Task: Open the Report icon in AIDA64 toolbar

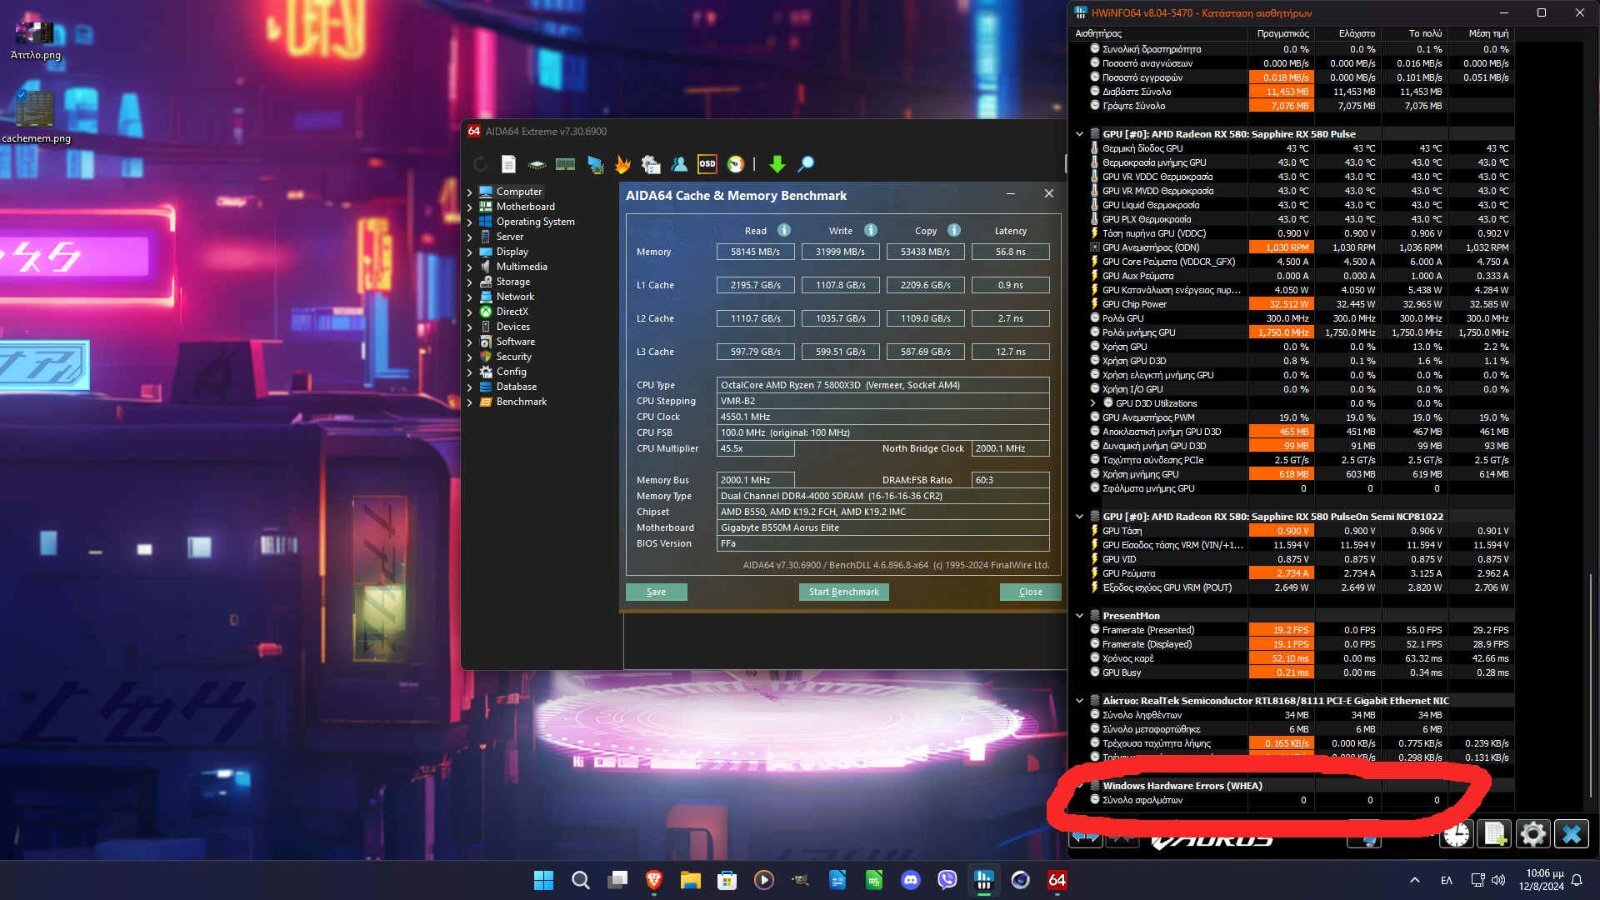Action: (508, 164)
